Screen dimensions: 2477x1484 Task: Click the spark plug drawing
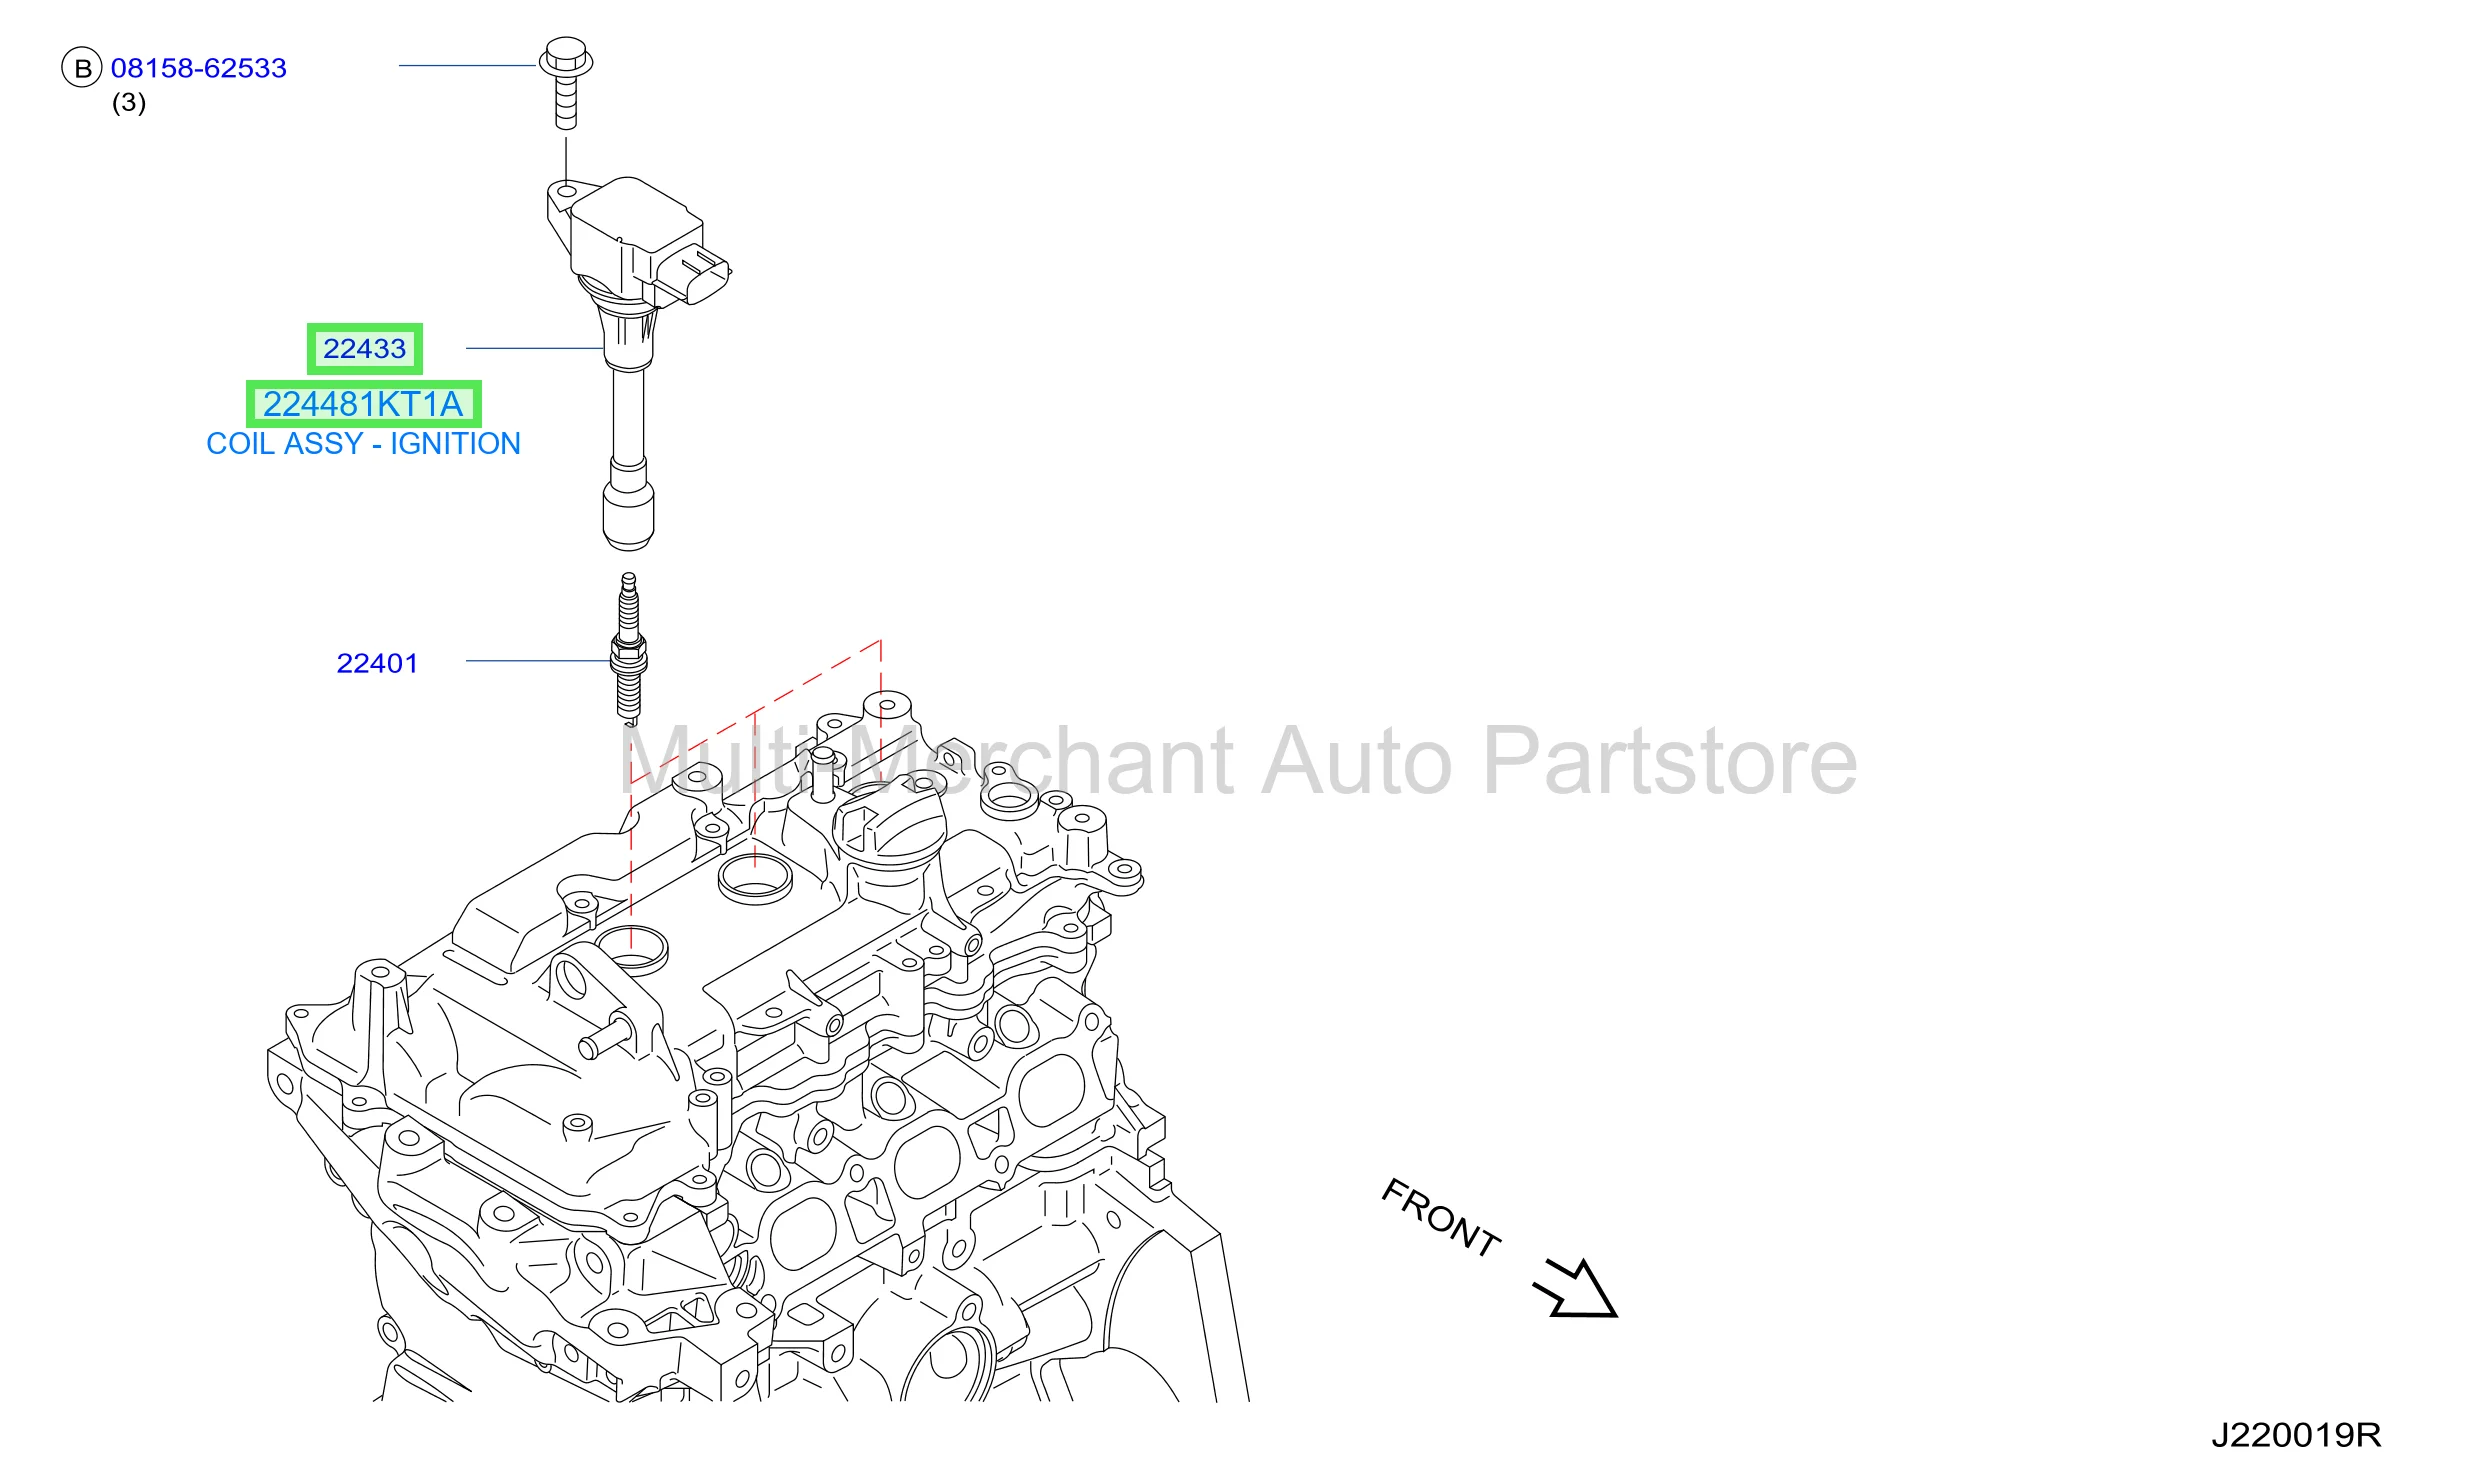click(x=628, y=647)
